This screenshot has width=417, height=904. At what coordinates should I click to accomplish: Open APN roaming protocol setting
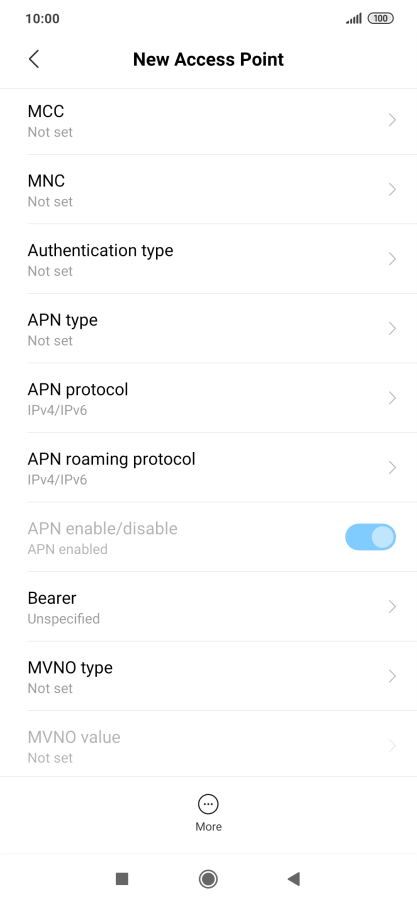point(208,468)
